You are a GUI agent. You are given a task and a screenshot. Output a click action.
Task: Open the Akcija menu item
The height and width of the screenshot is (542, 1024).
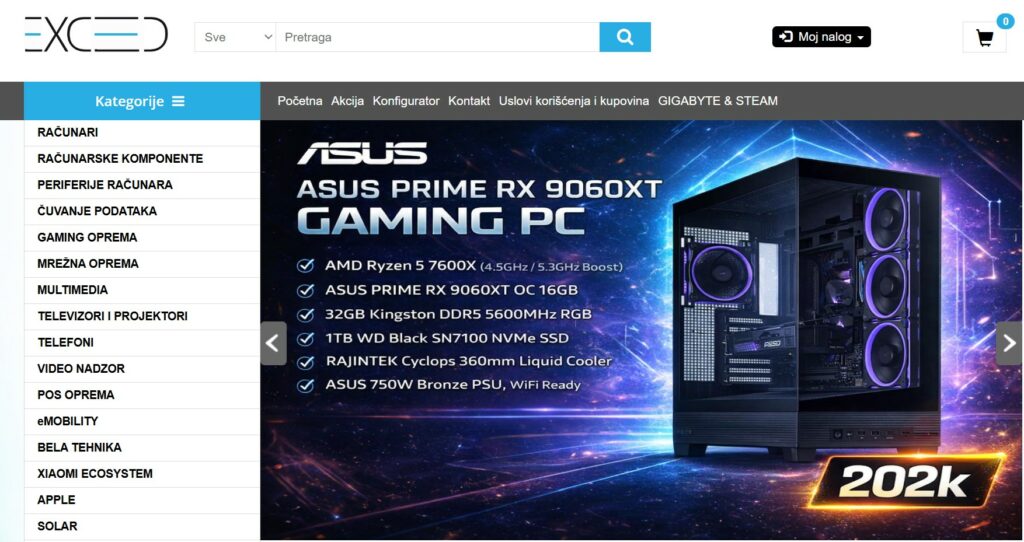tap(347, 101)
